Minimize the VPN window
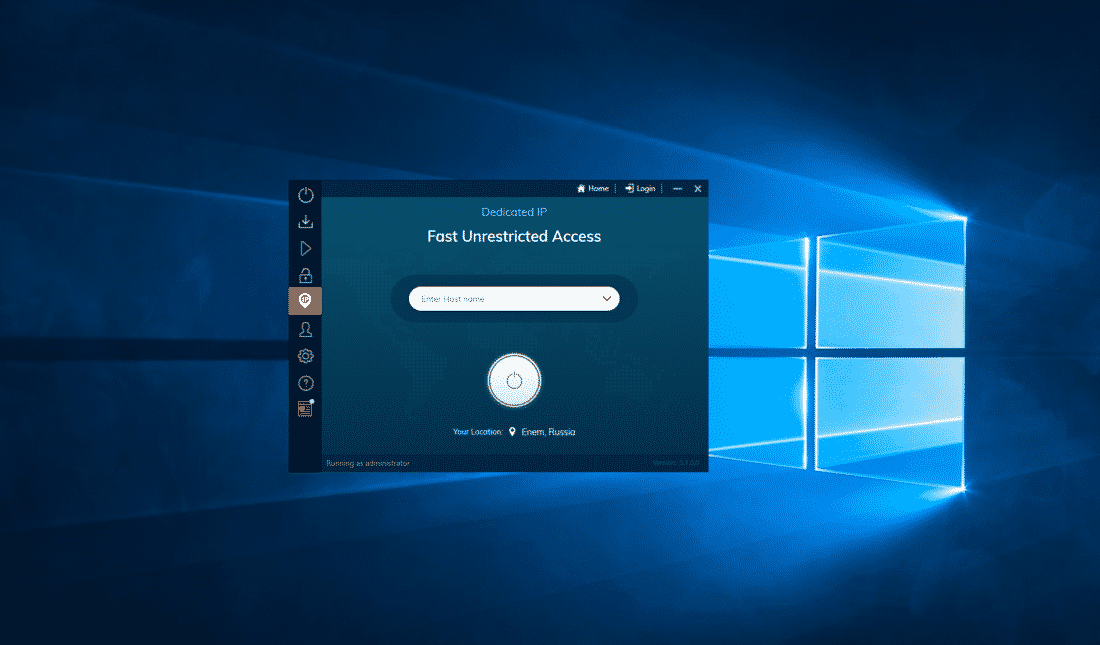Viewport: 1100px width, 645px height. [678, 189]
